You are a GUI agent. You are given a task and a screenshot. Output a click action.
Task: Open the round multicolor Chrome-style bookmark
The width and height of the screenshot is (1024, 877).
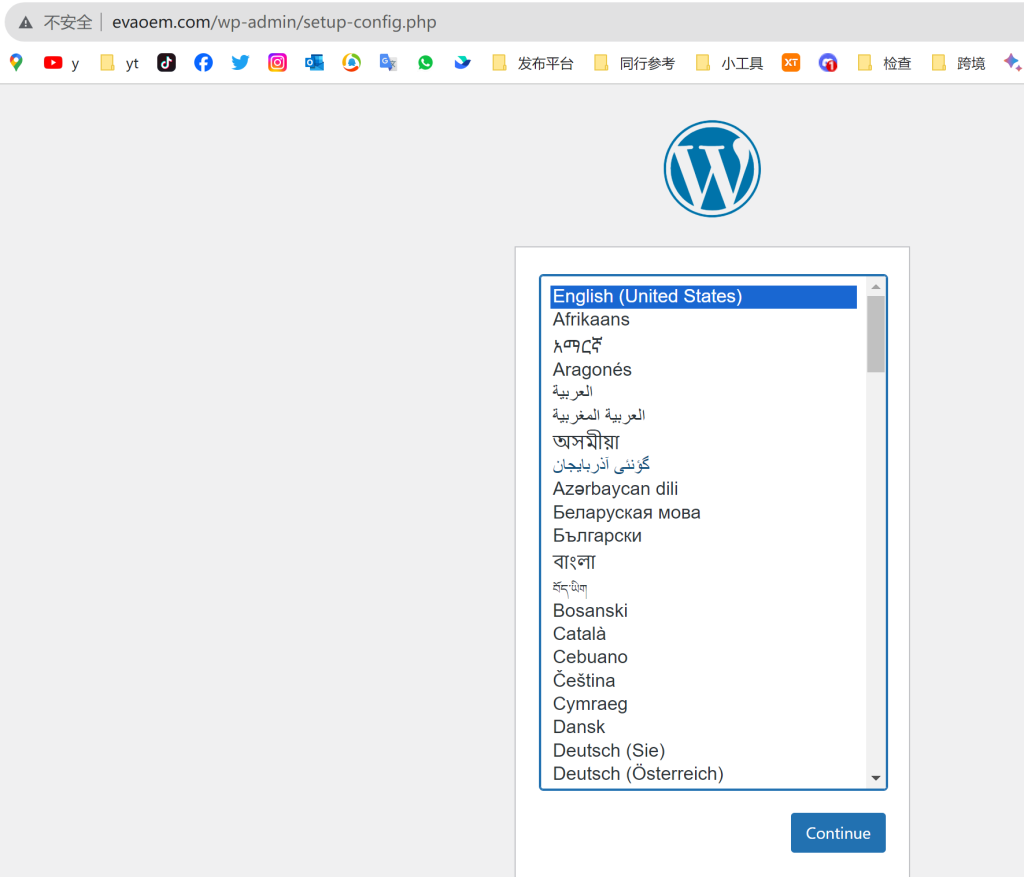[351, 63]
